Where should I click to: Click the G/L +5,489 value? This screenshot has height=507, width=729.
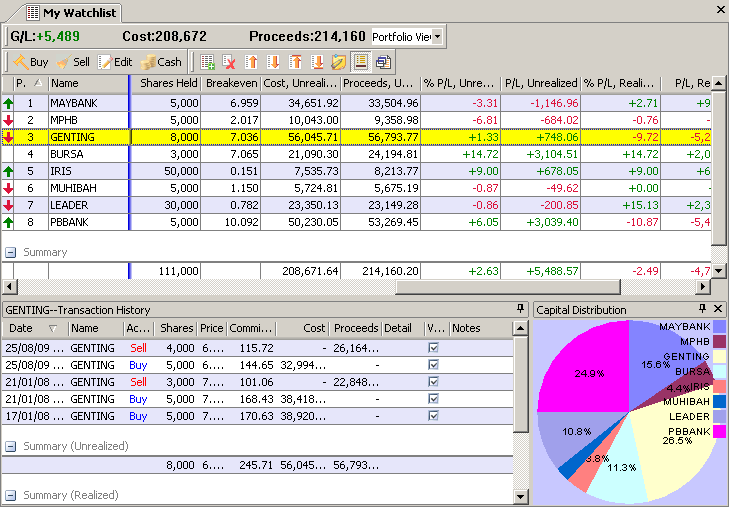point(58,36)
